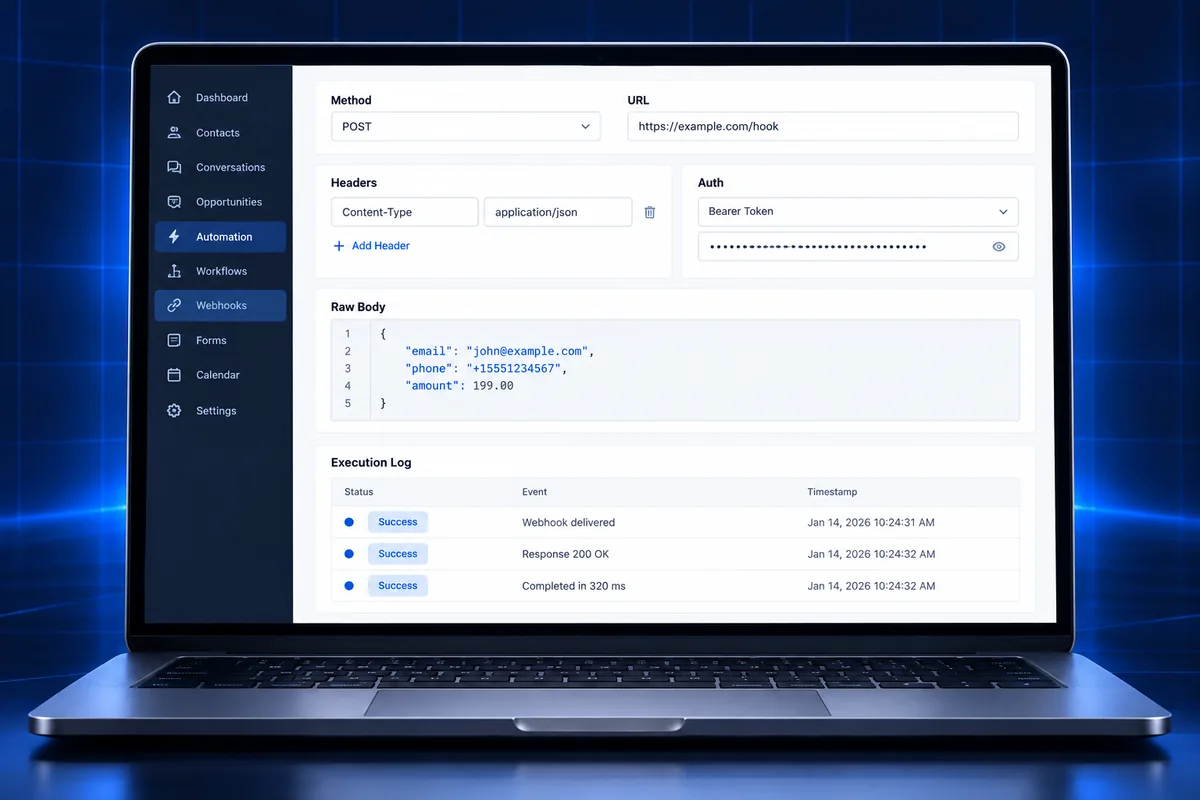Reveal the bearer token with the eye icon
This screenshot has height=800, width=1200.
pyautogui.click(x=998, y=247)
